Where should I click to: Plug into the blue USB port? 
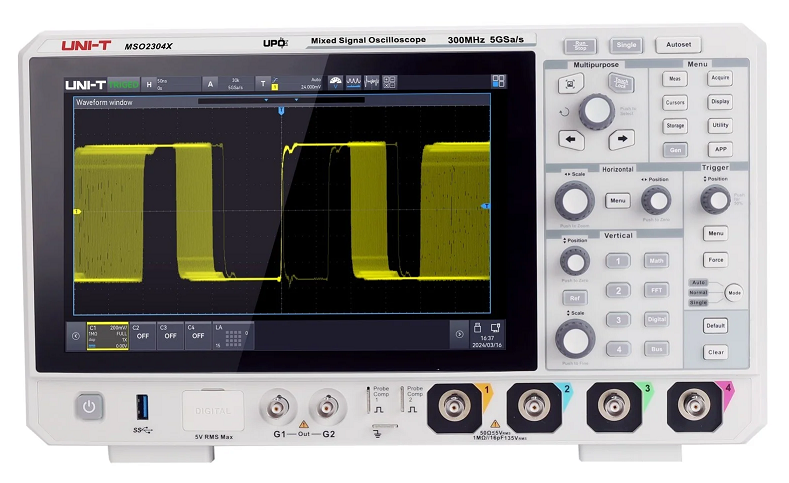pos(142,407)
